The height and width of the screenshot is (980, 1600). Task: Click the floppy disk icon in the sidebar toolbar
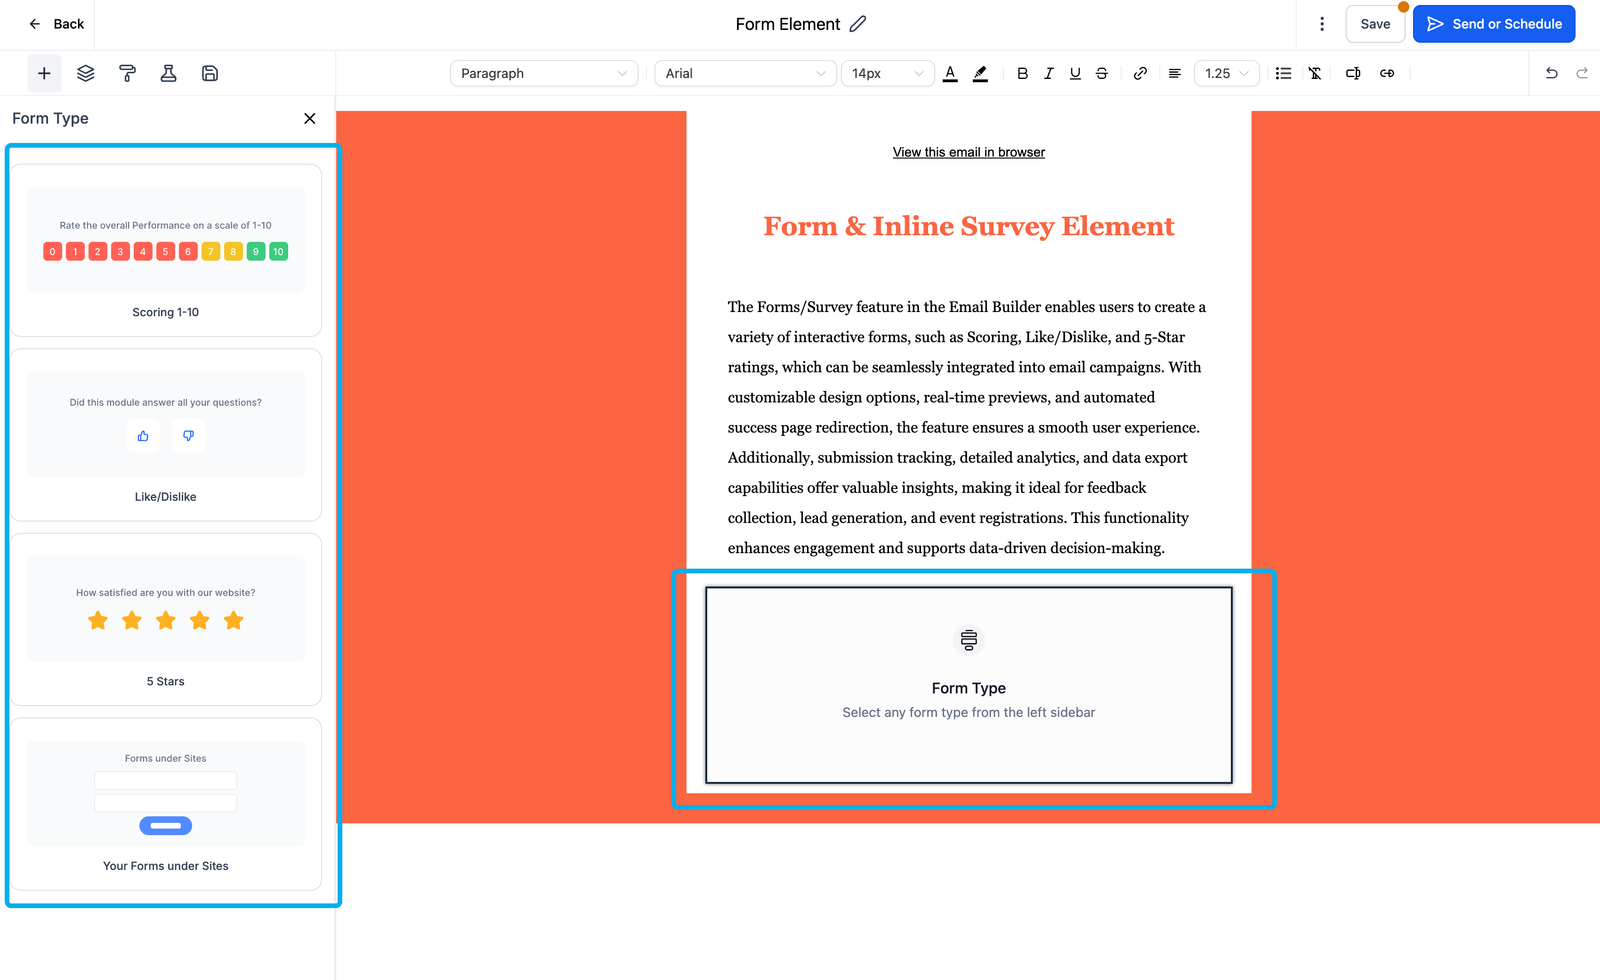coord(210,73)
